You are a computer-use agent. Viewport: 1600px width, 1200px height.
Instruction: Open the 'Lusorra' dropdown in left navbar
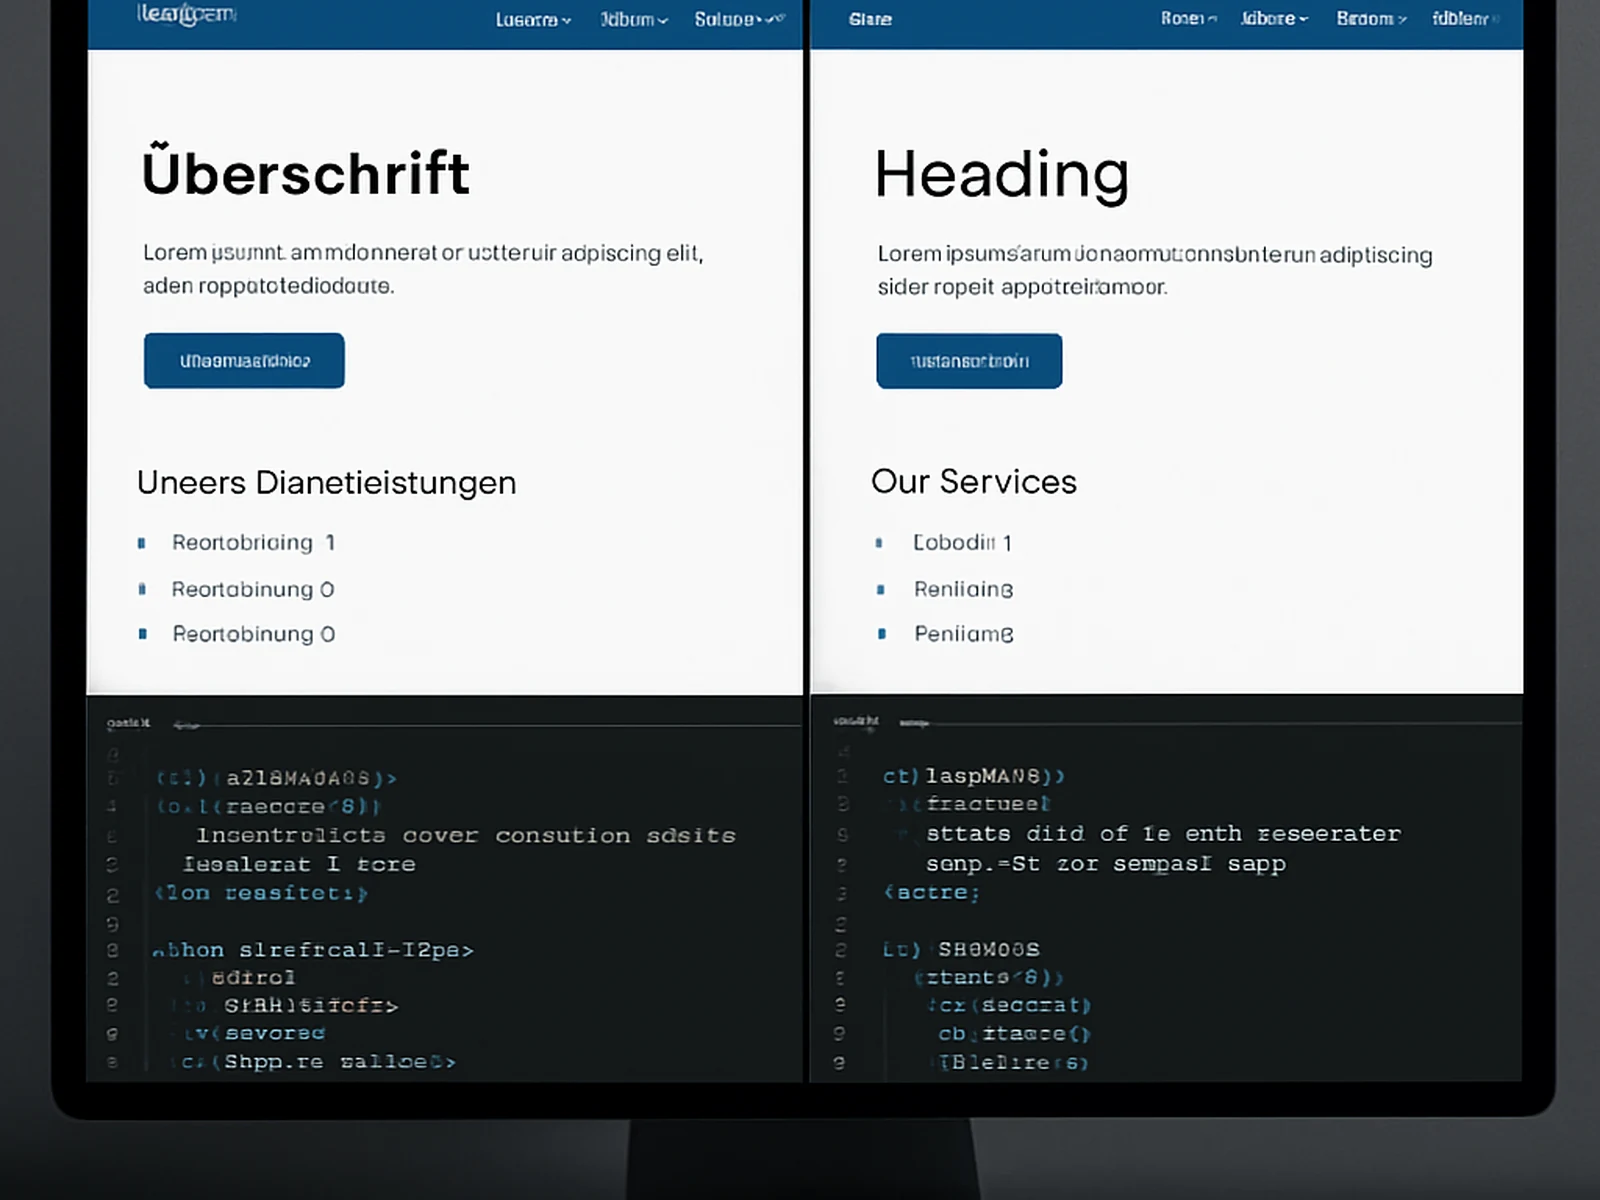click(x=533, y=19)
